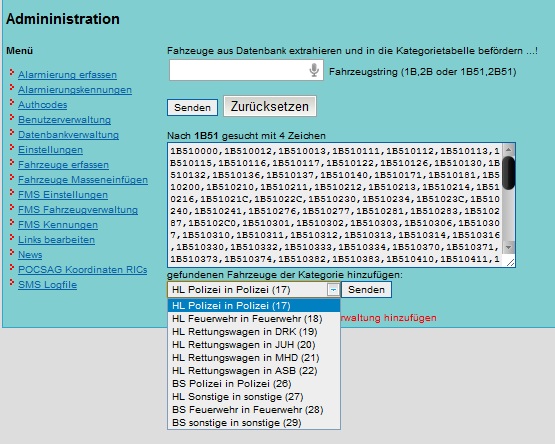Image resolution: width=555 pixels, height=444 pixels.
Task: Click the scrollbar thumb in results textarea
Action: (x=509, y=173)
